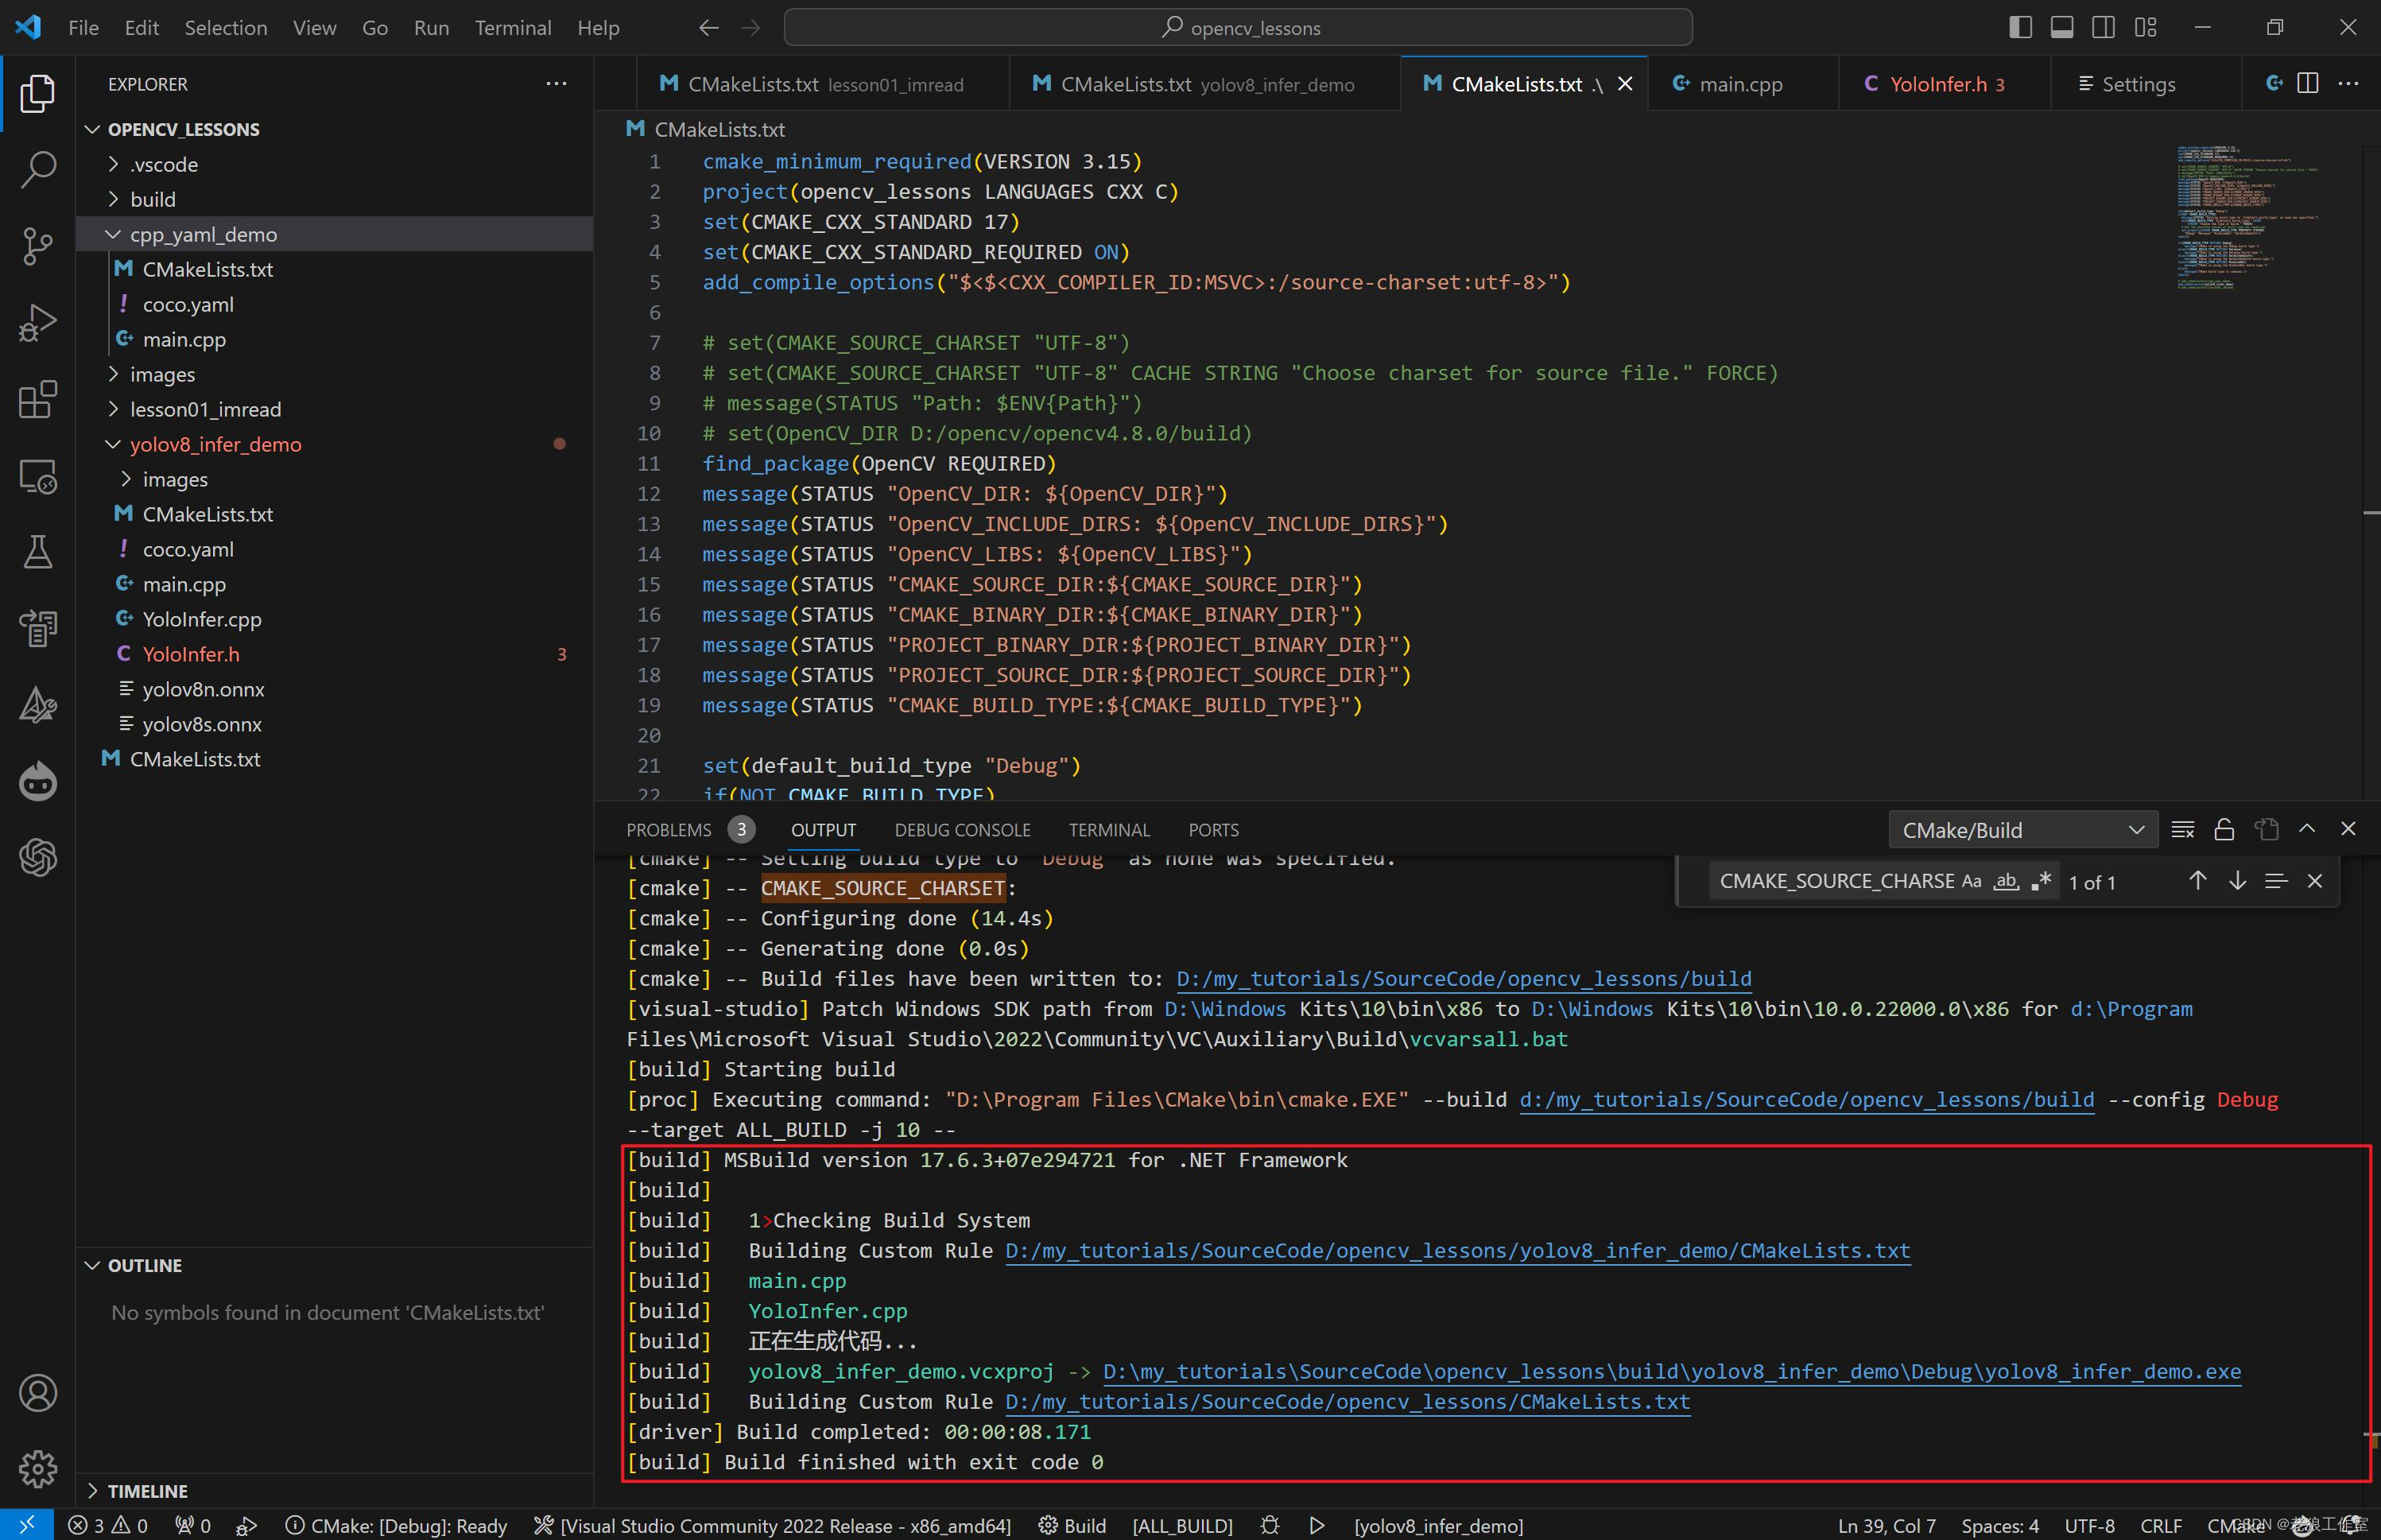Toggle Match Case in find widget

(1971, 881)
